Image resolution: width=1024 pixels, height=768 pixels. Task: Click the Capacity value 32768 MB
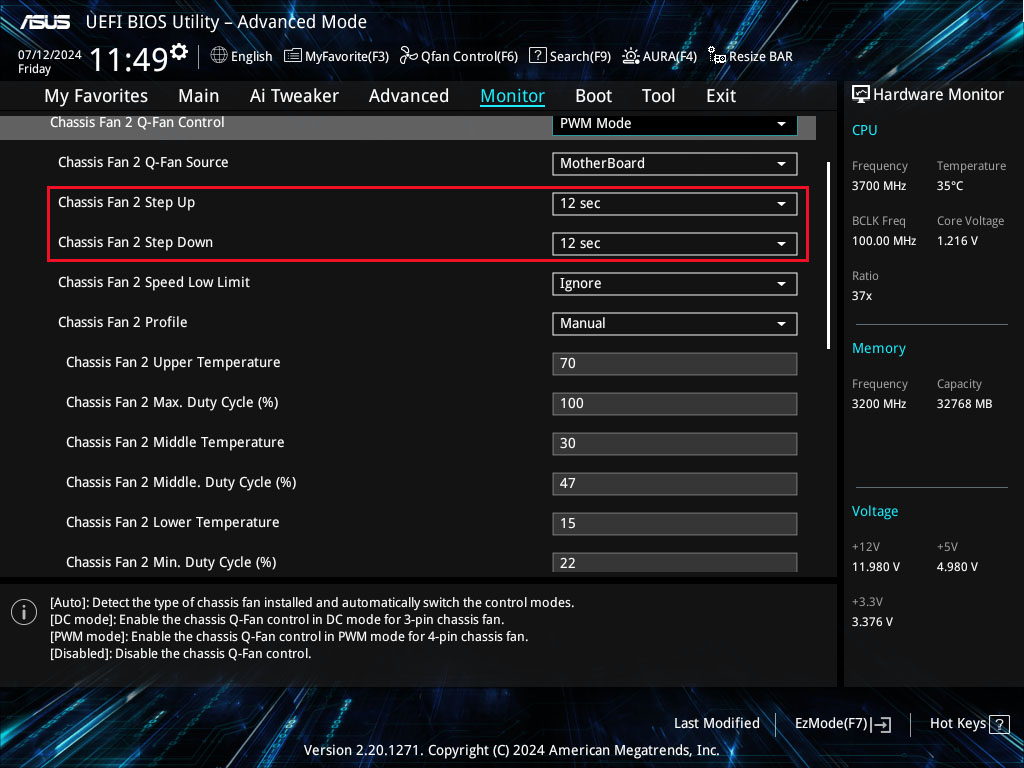[964, 404]
